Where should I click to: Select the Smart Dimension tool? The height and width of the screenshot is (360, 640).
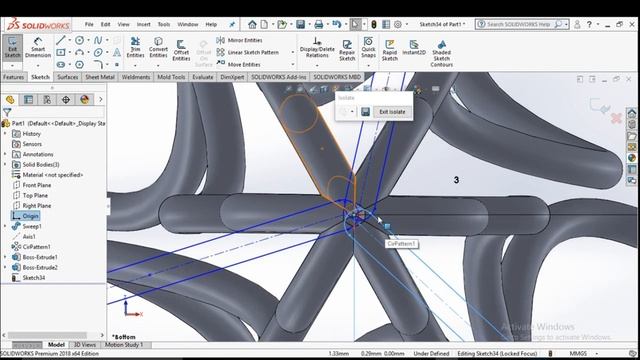pyautogui.click(x=38, y=48)
